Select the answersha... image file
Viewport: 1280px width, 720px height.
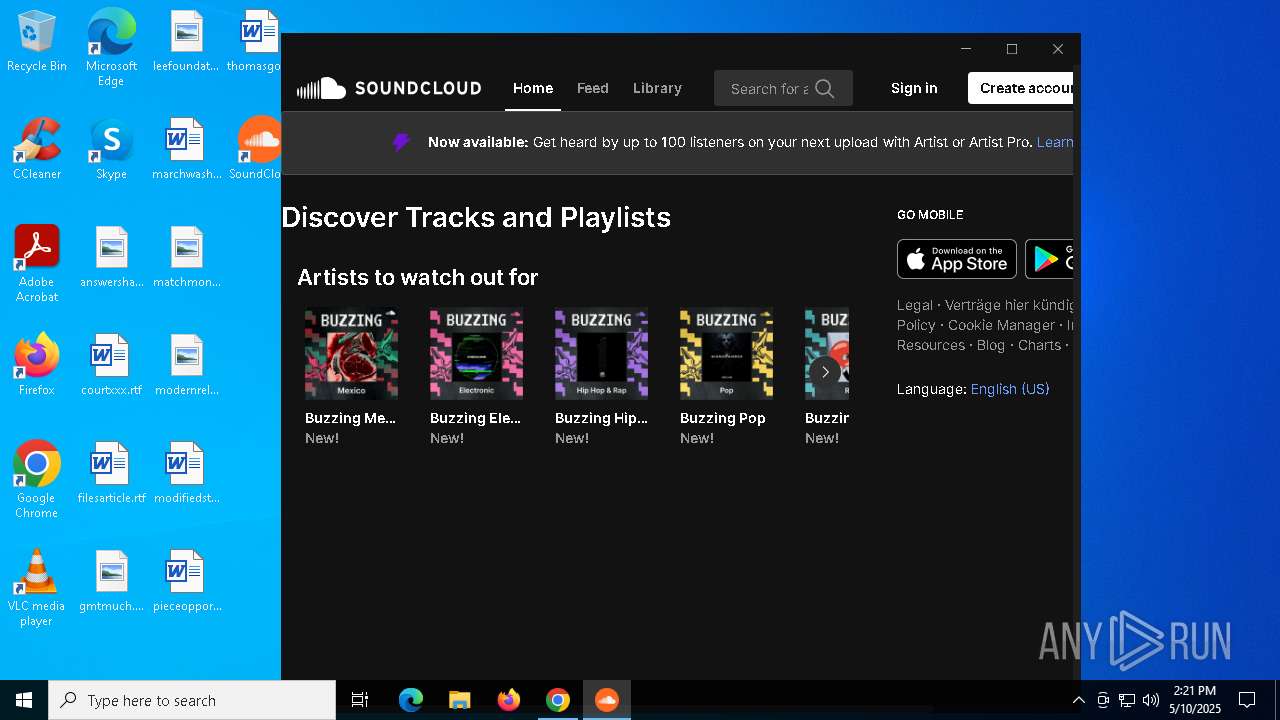point(111,257)
